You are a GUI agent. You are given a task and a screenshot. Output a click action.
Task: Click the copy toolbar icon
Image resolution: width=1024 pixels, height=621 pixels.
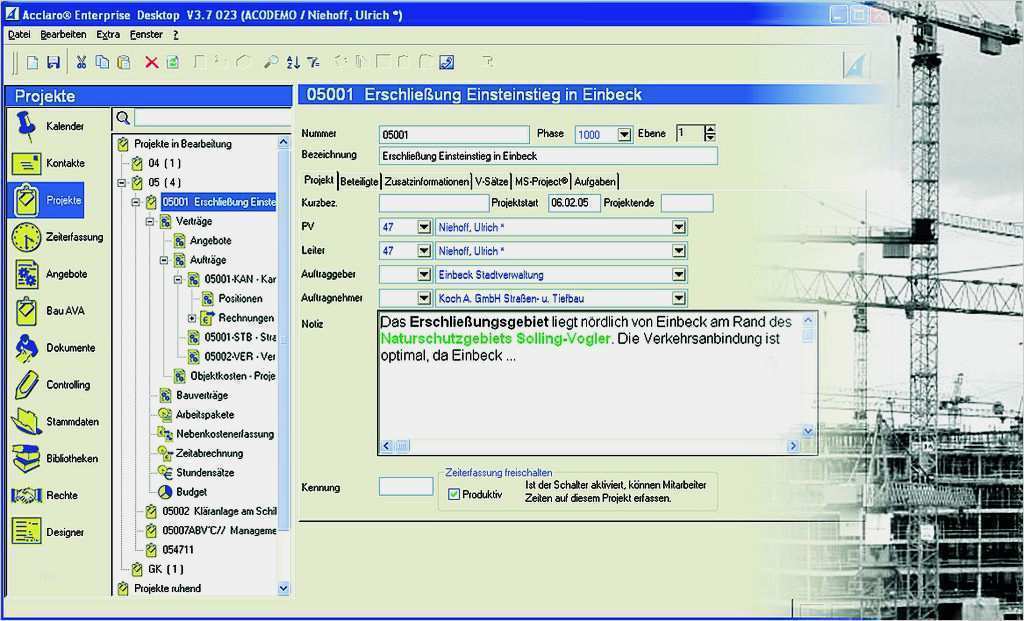103,63
